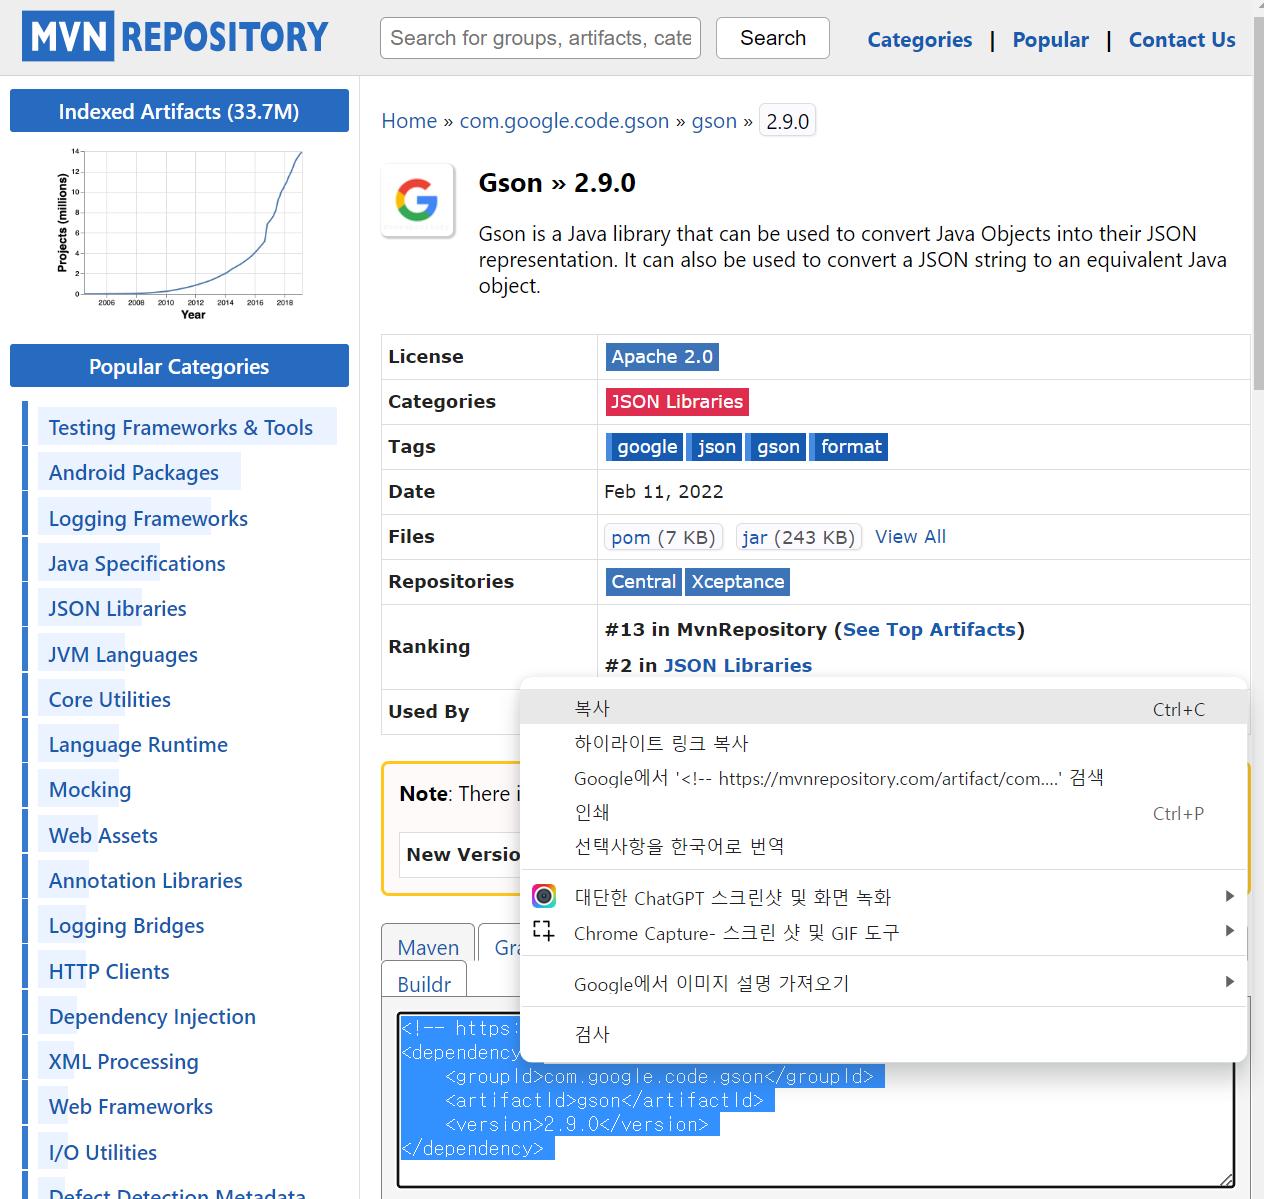
Task: Click the Google Gson logo icon
Action: click(418, 200)
